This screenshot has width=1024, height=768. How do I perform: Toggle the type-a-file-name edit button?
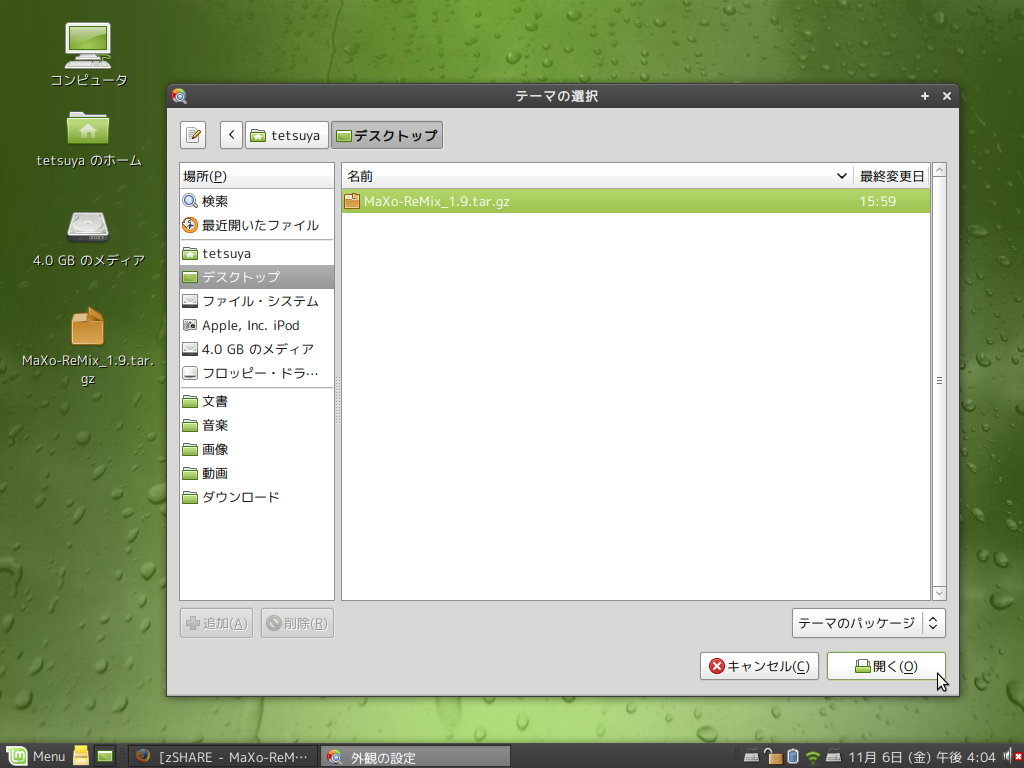193,135
